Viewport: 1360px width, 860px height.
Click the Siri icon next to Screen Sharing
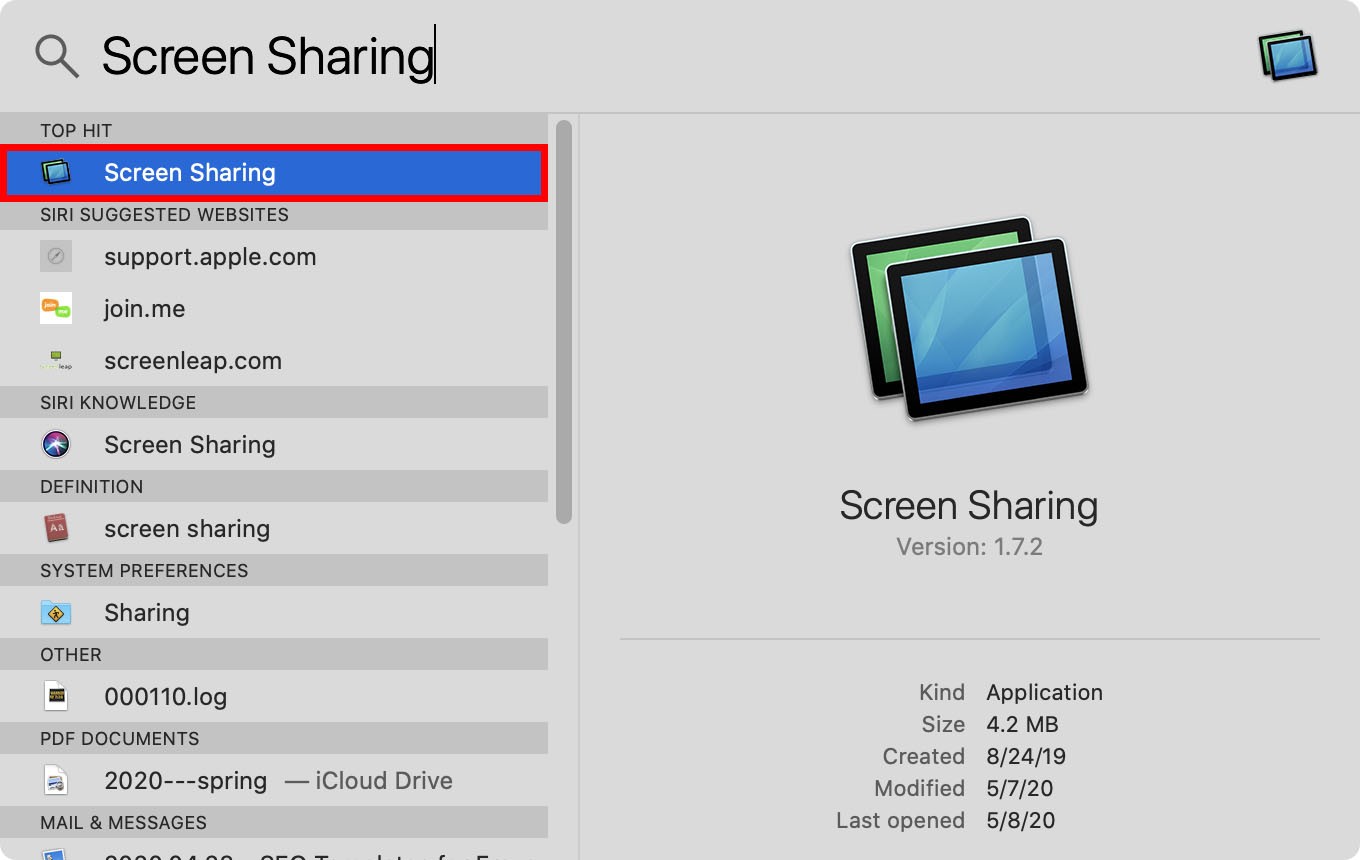(x=56, y=445)
